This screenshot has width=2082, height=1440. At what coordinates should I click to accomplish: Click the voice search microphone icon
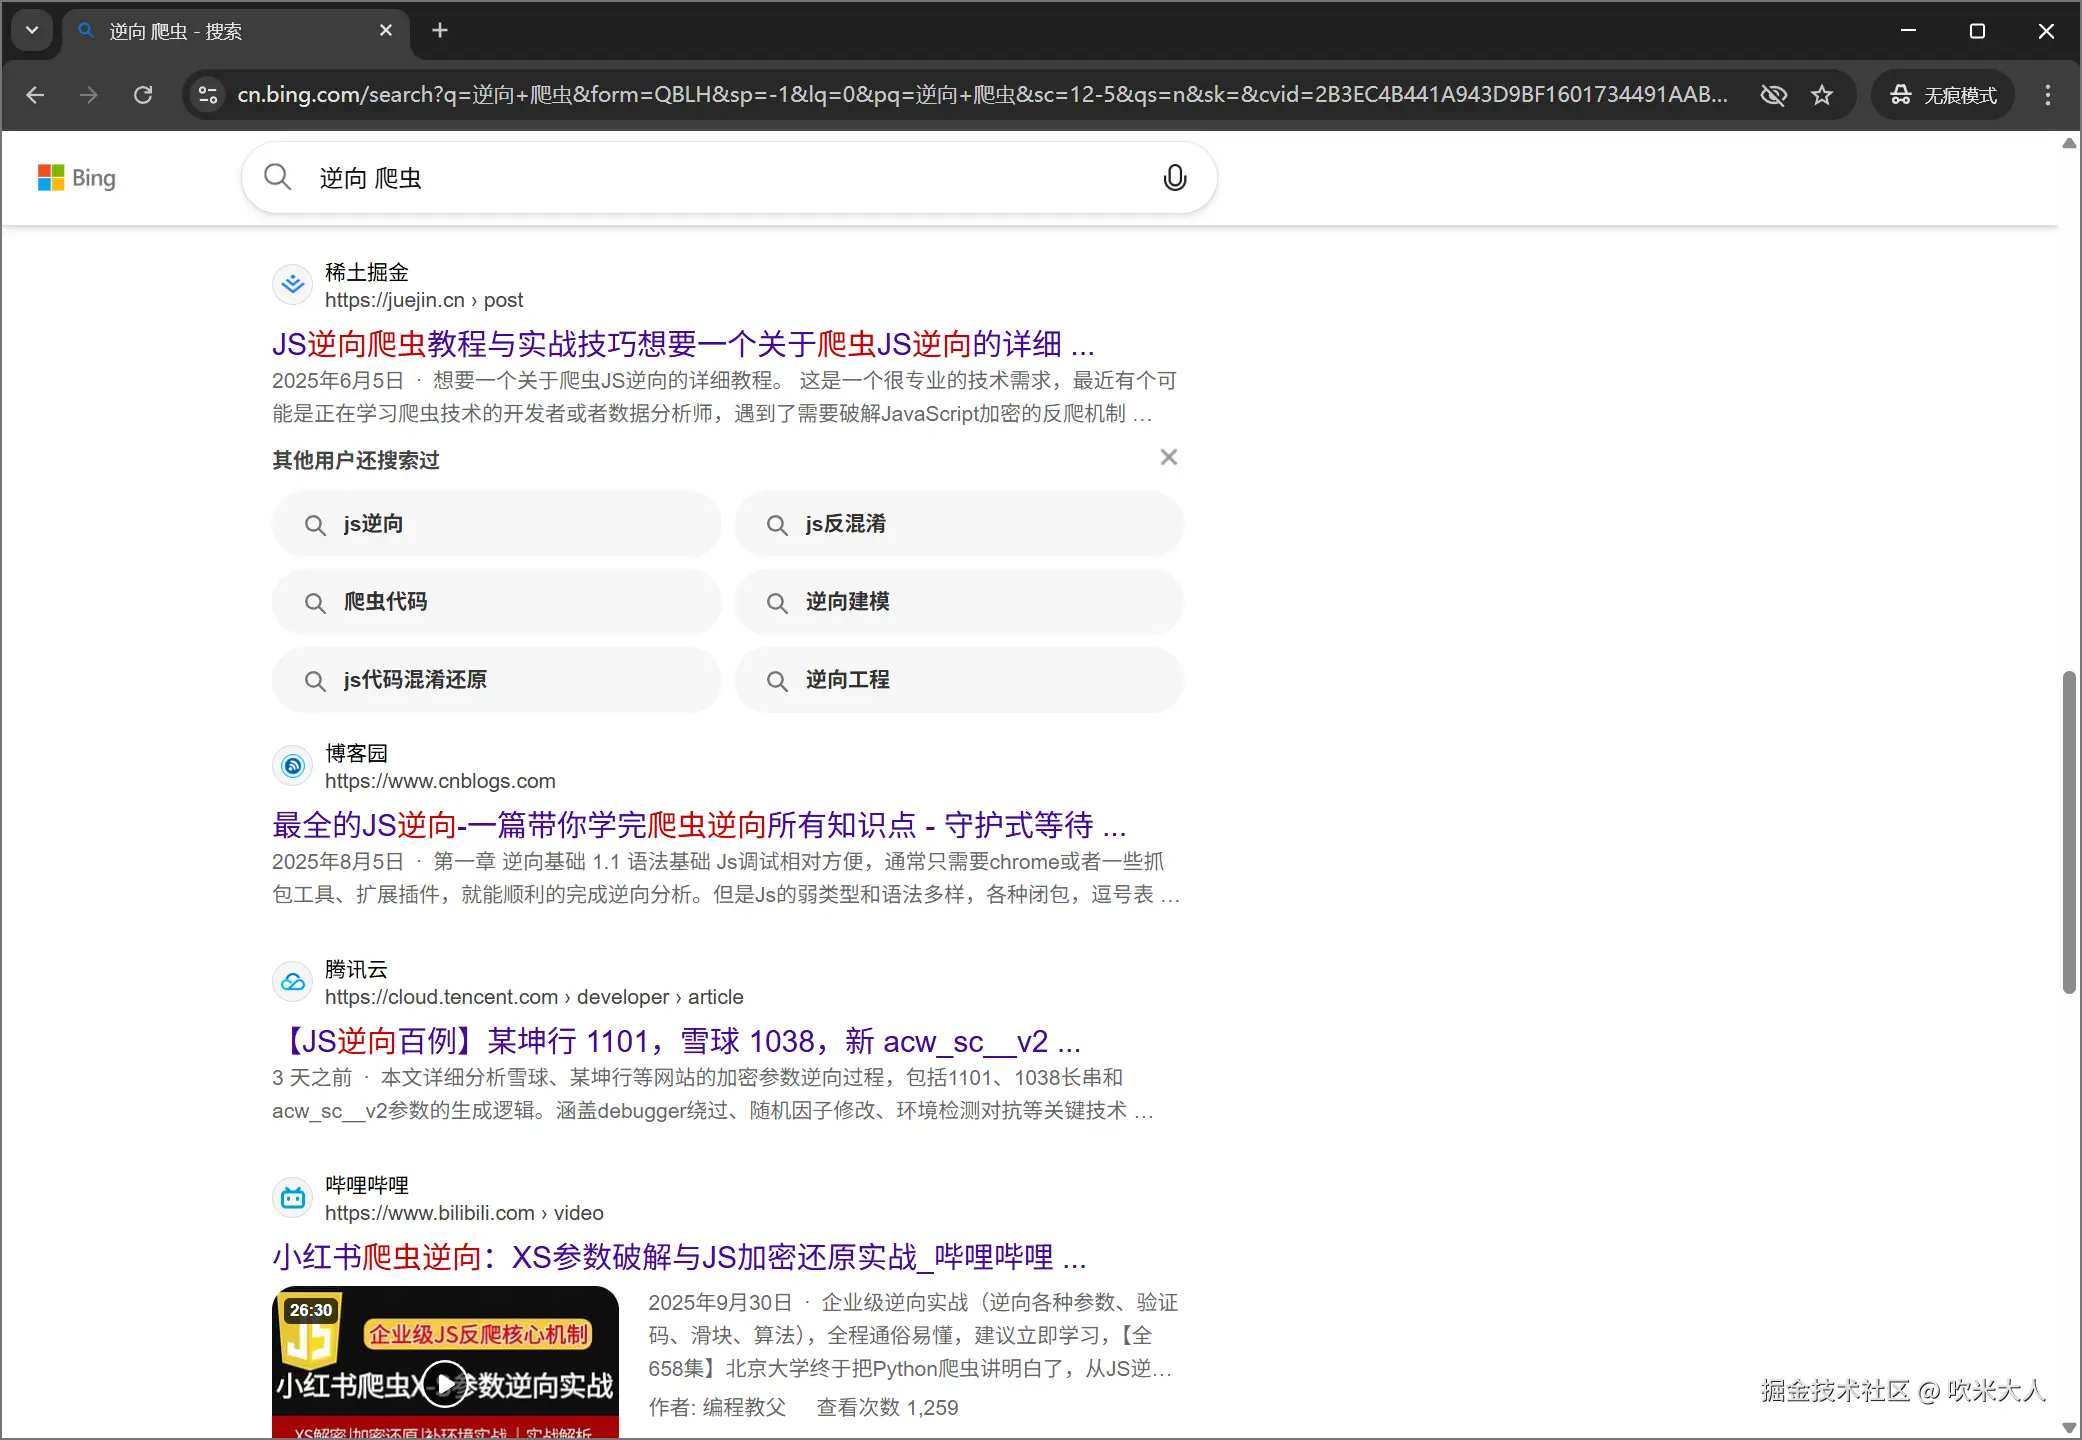tap(1175, 178)
